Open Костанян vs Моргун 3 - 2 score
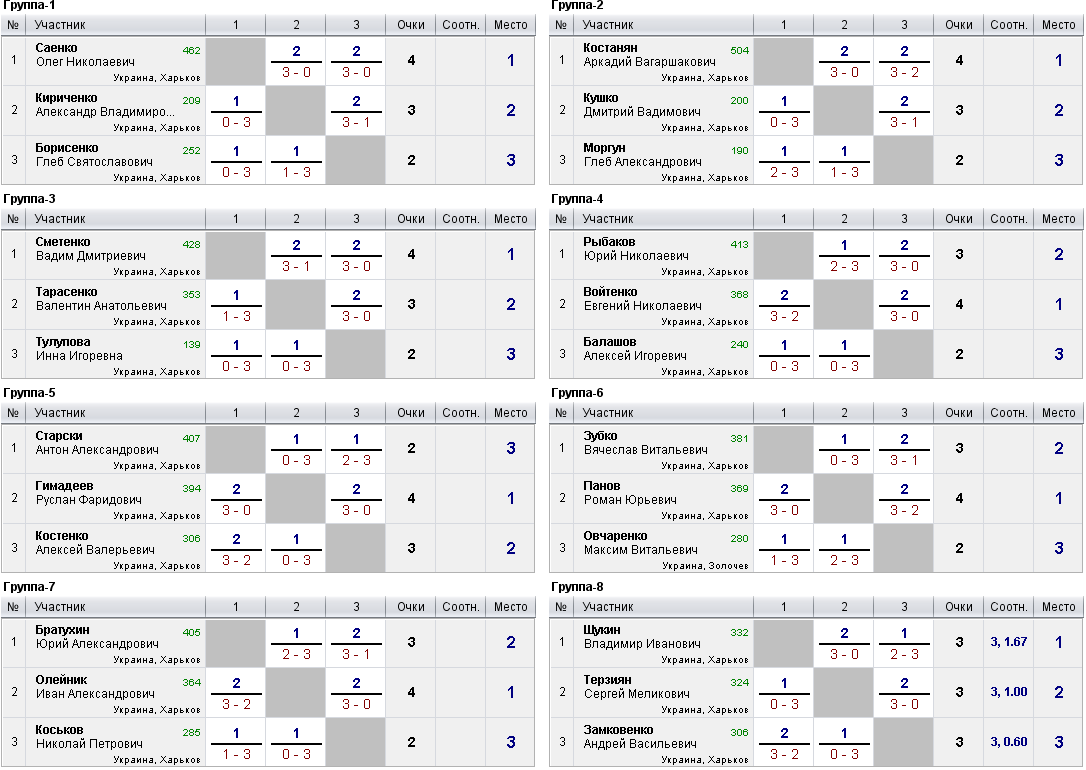 click(904, 72)
